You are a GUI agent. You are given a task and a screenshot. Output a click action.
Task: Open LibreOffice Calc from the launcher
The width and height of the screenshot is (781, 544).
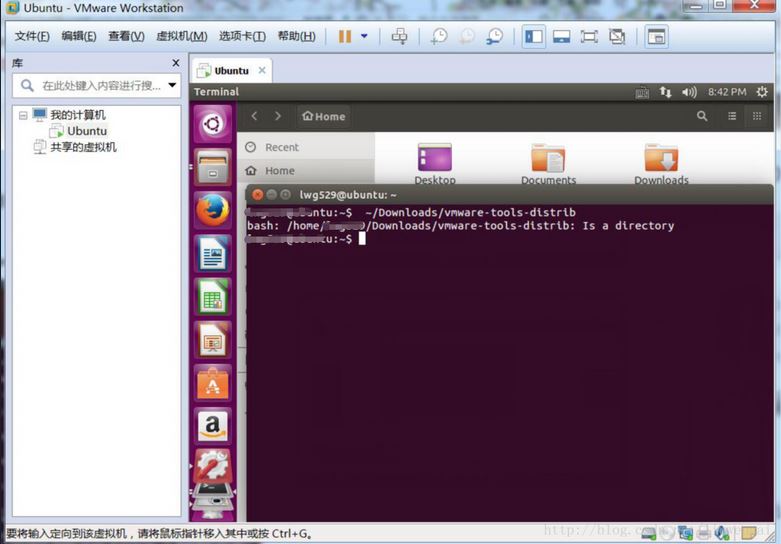click(x=212, y=297)
